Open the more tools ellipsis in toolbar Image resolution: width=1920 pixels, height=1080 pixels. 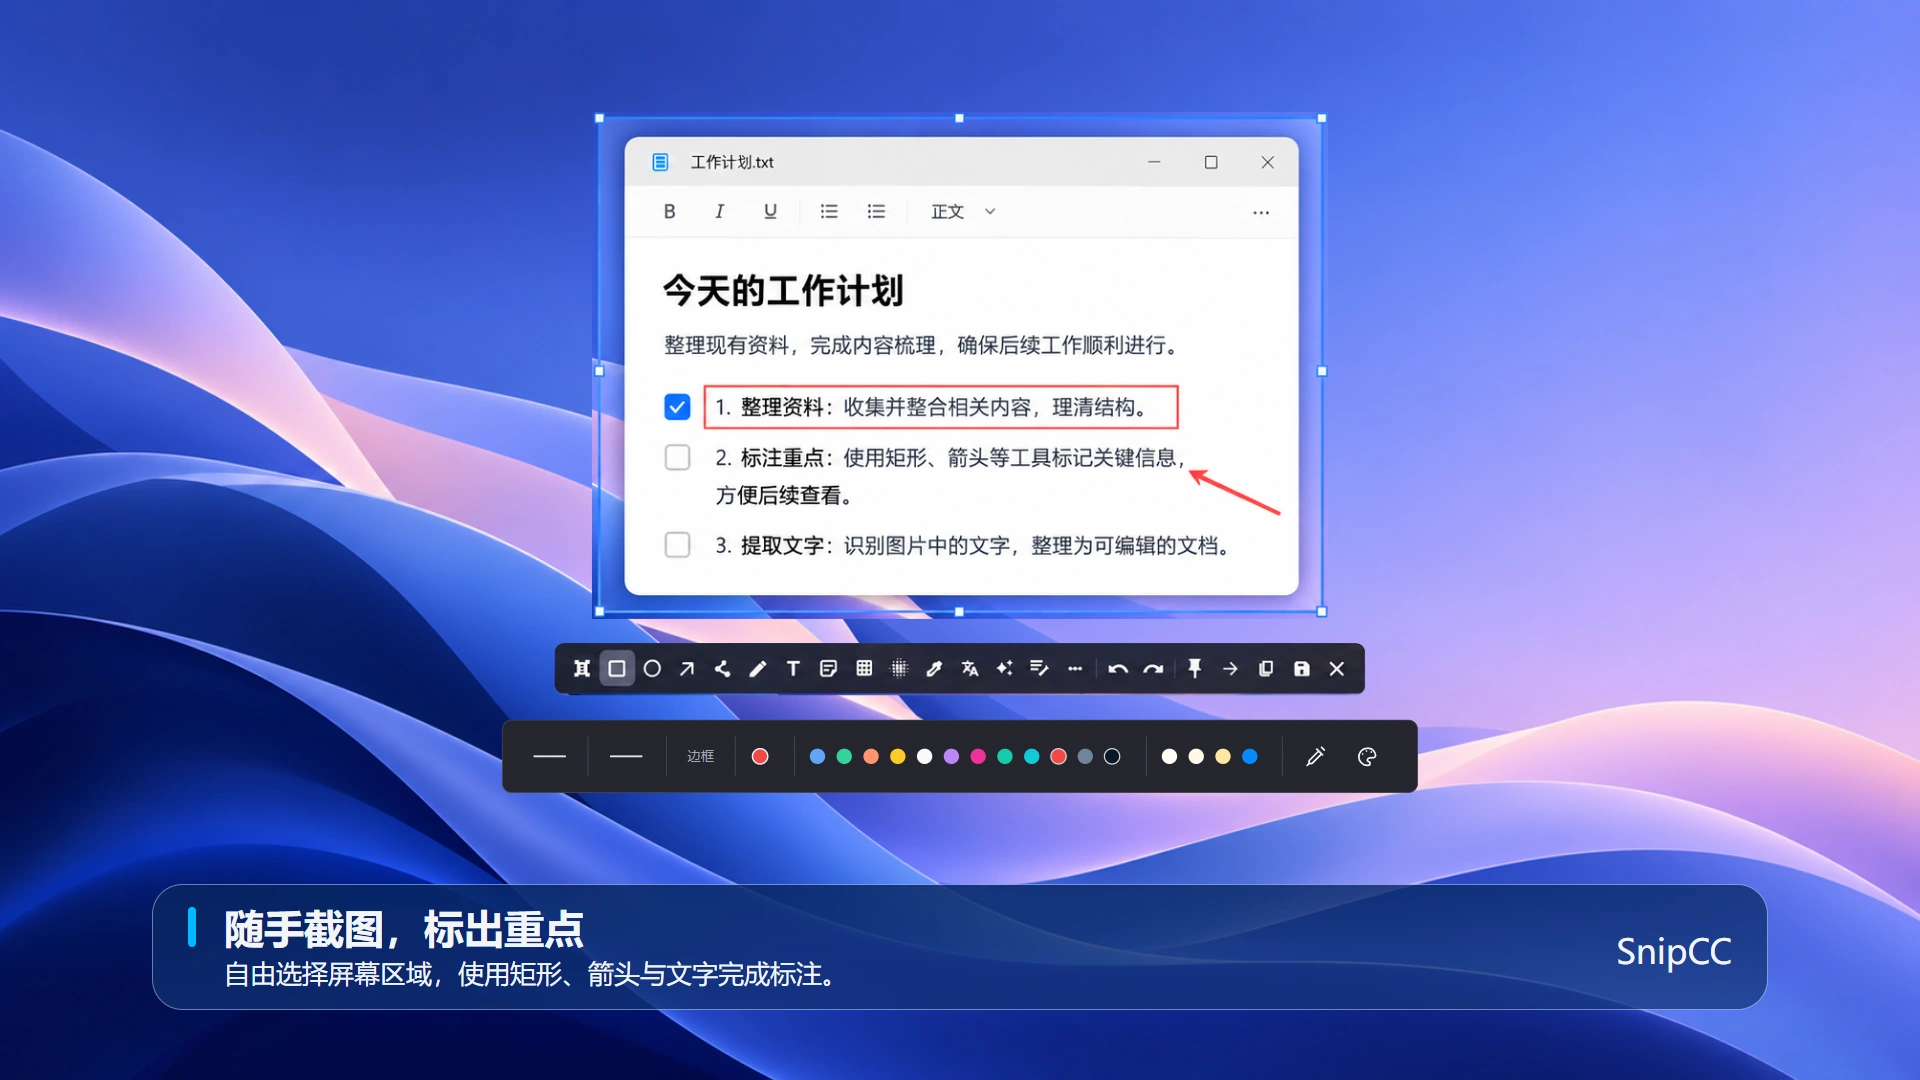pyautogui.click(x=1075, y=669)
